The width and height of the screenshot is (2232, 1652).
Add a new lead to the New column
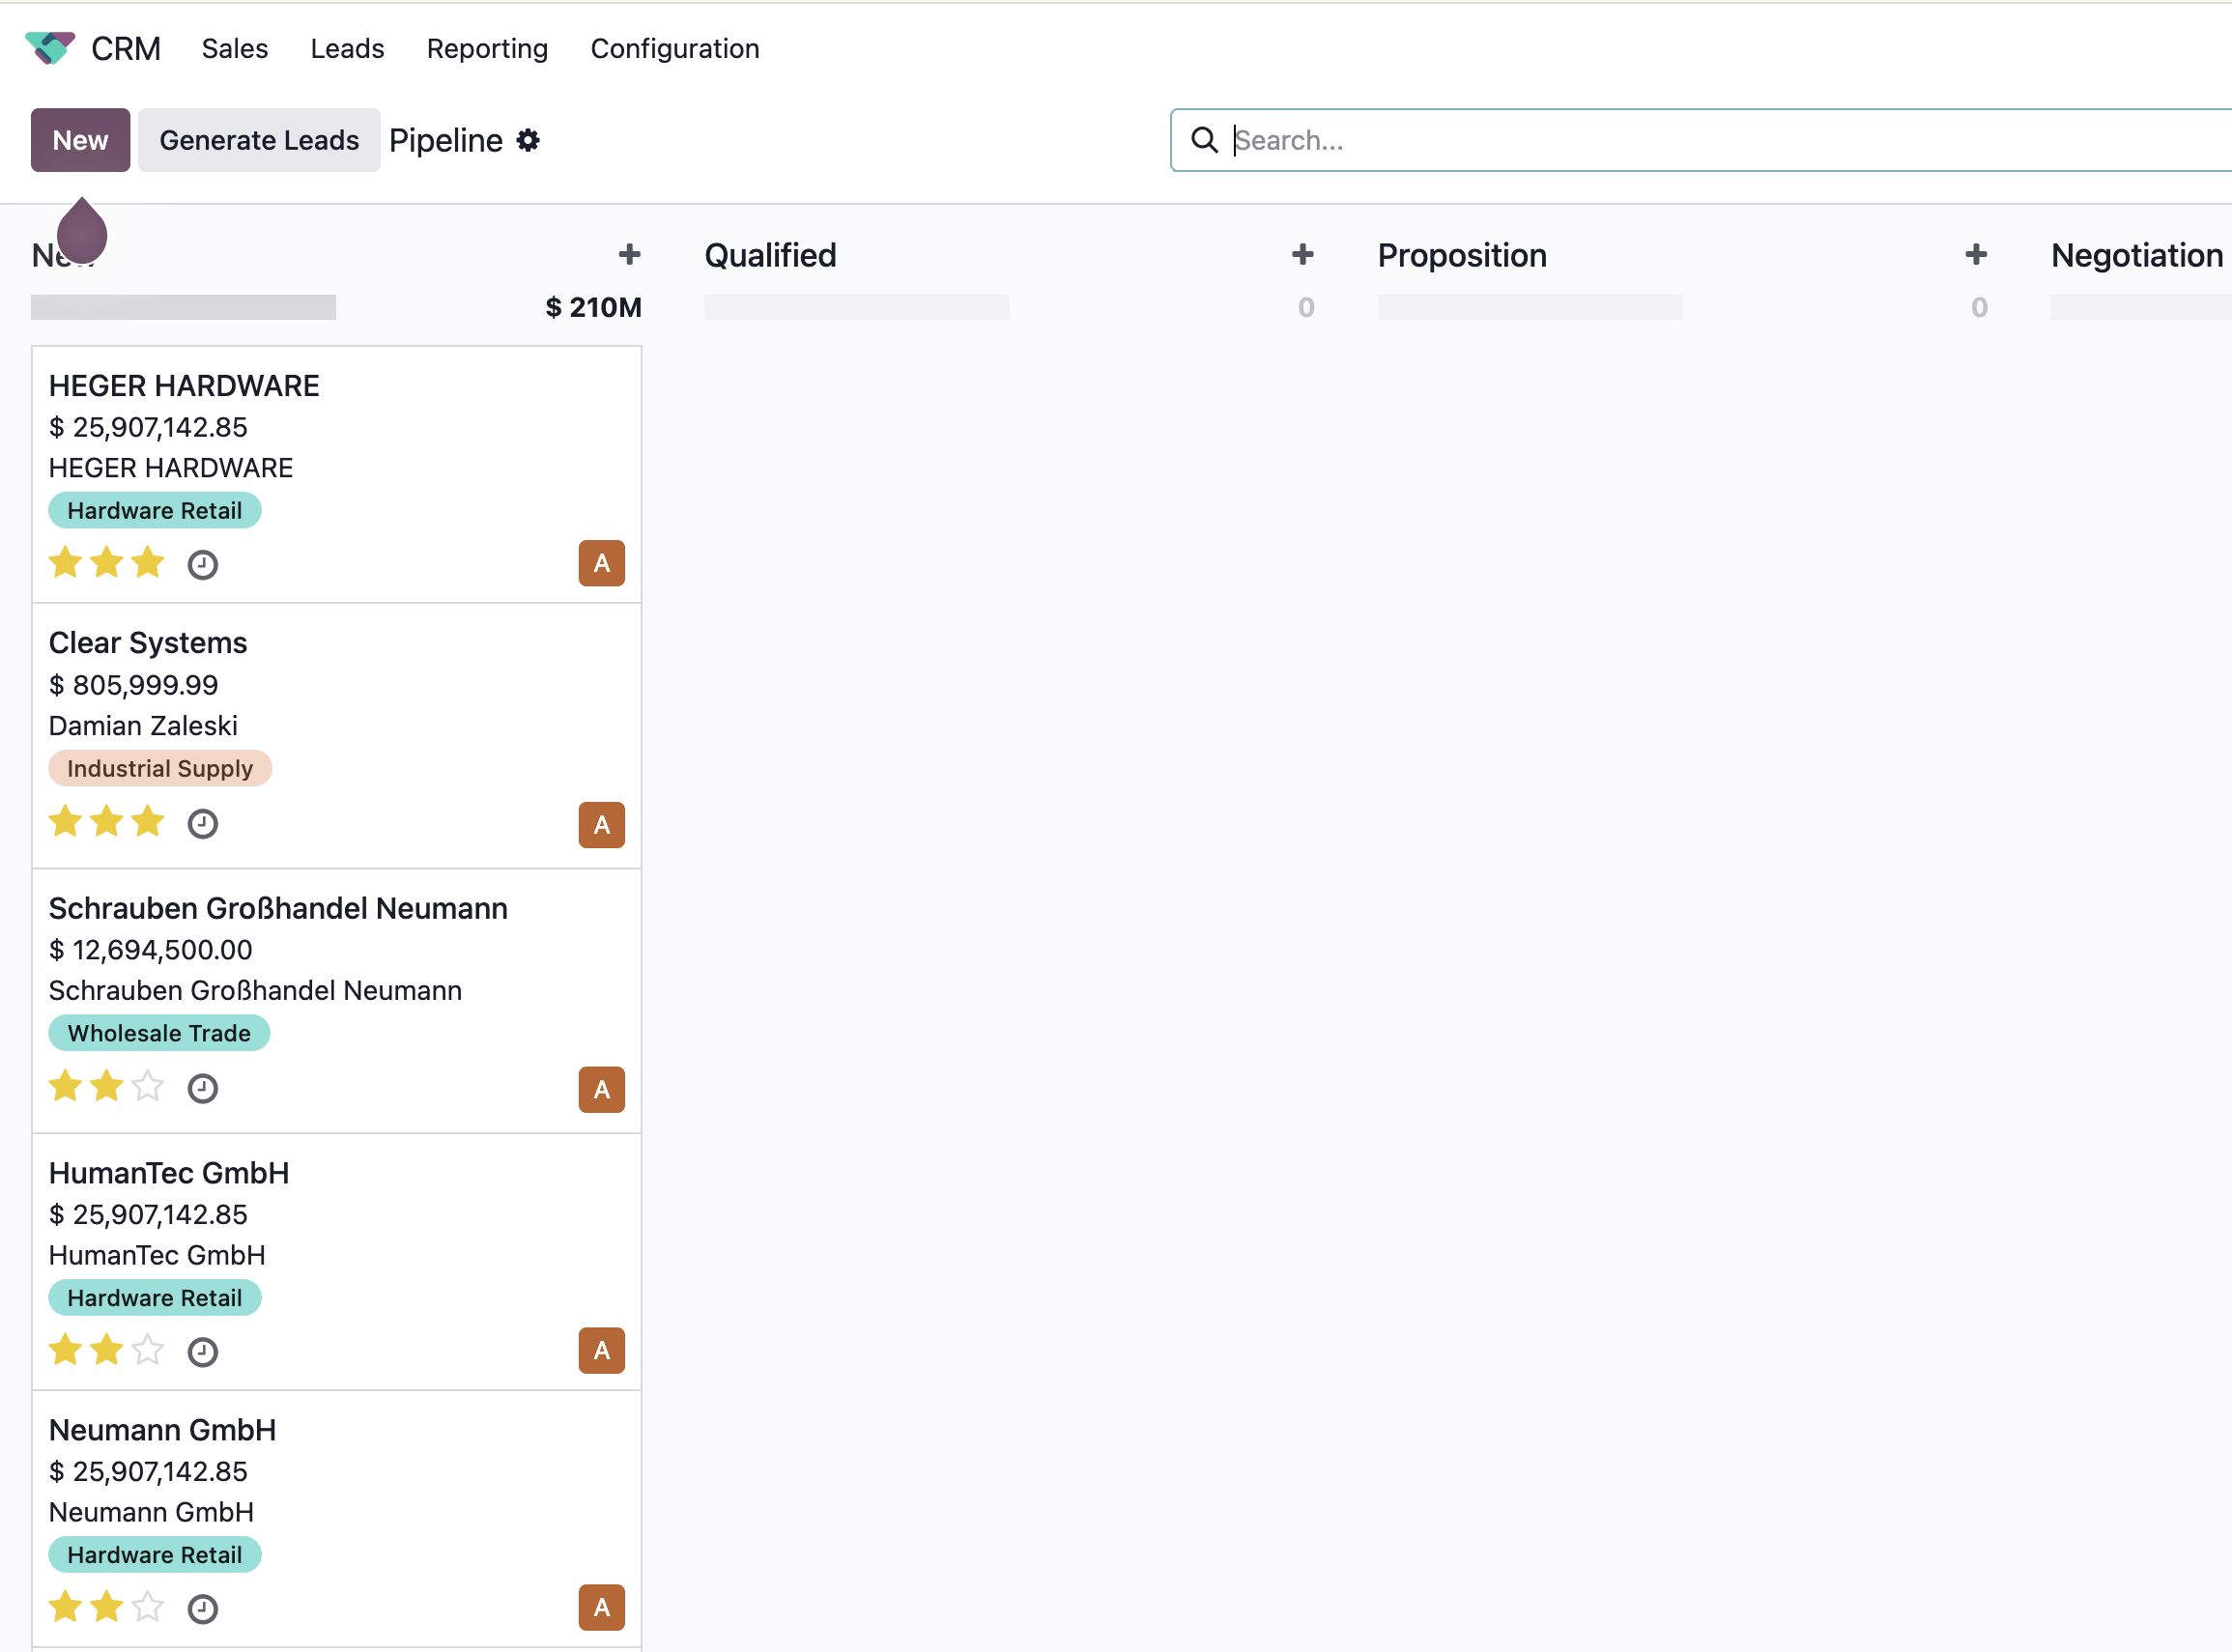pos(629,254)
